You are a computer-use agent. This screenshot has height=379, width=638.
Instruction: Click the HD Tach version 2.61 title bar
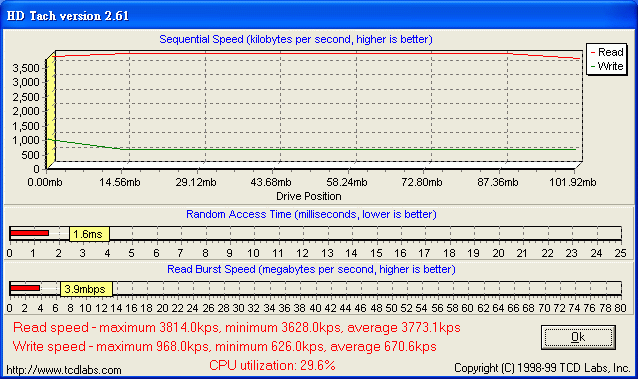pos(319,16)
